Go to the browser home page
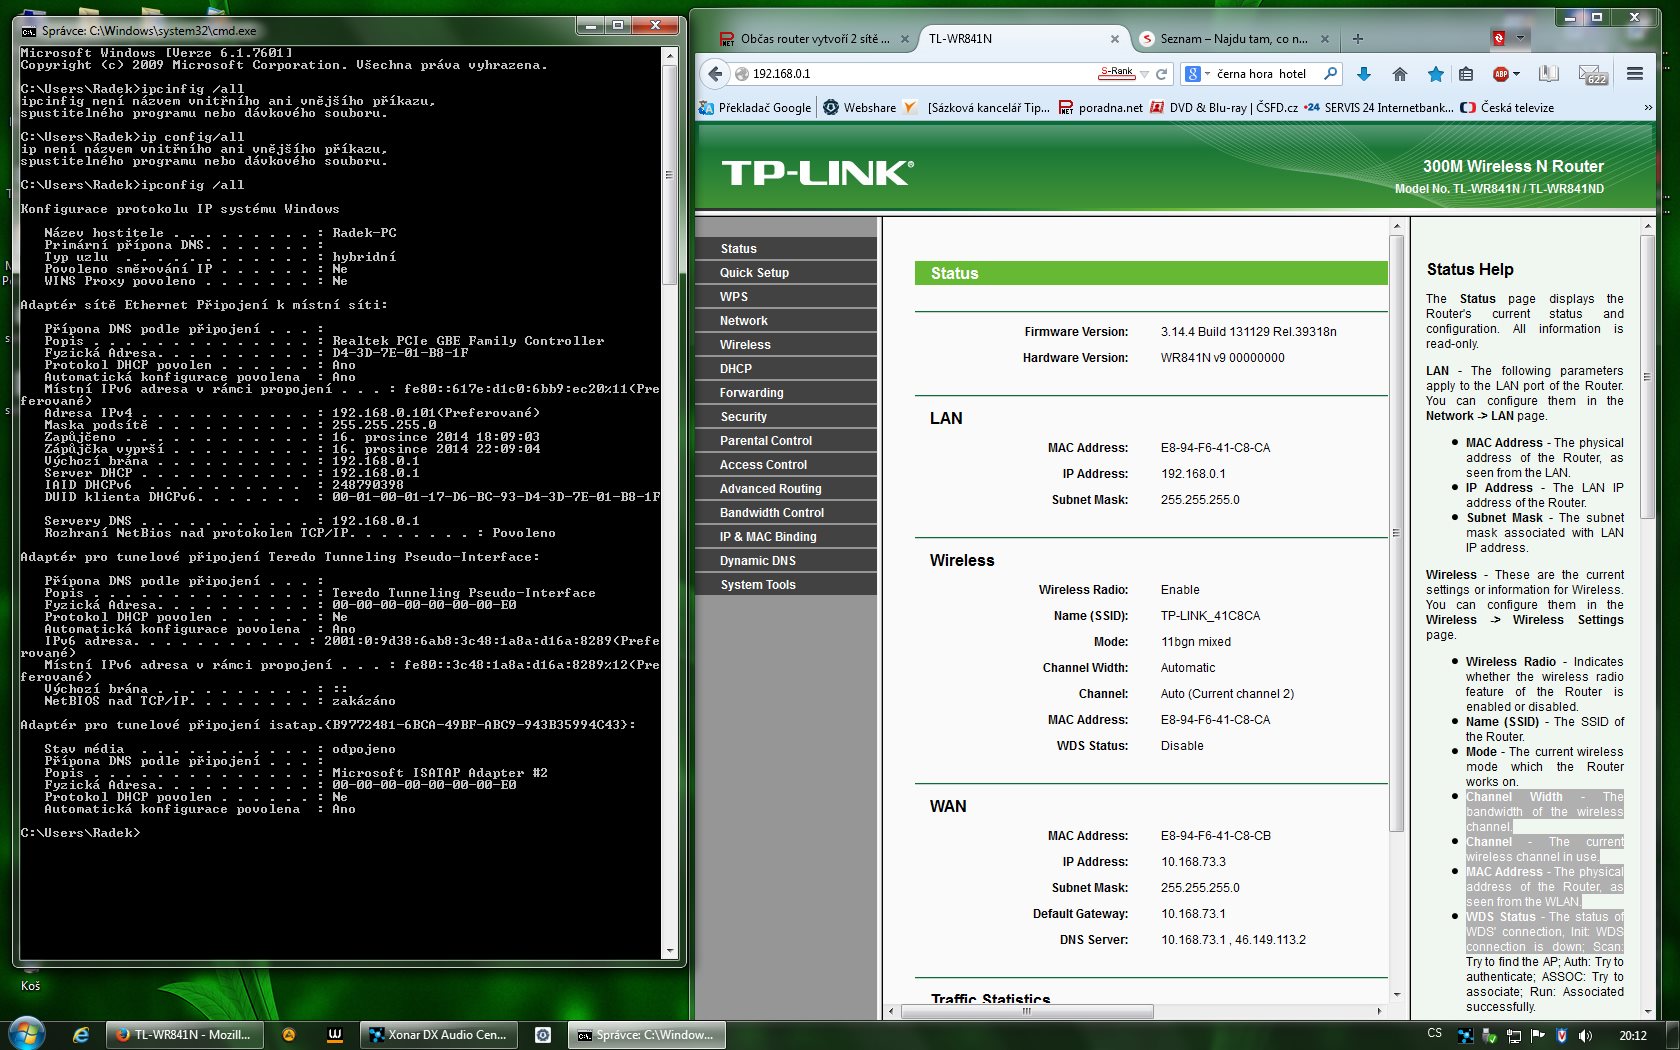 pos(1400,74)
